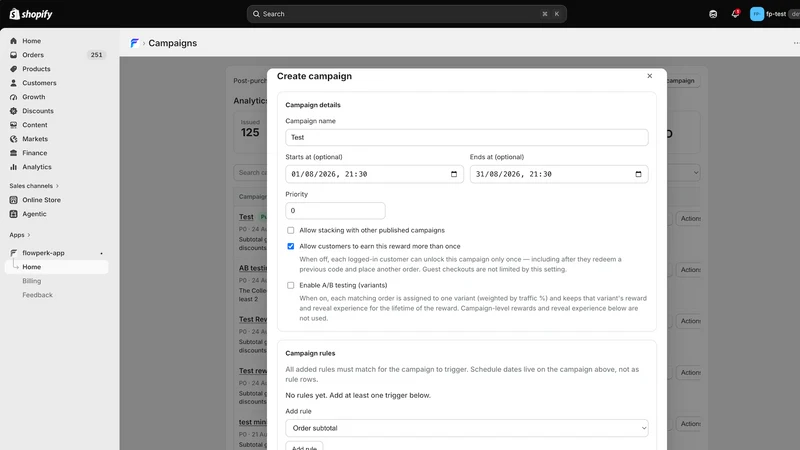
Task: Click the Ends at date field
Action: [559, 174]
